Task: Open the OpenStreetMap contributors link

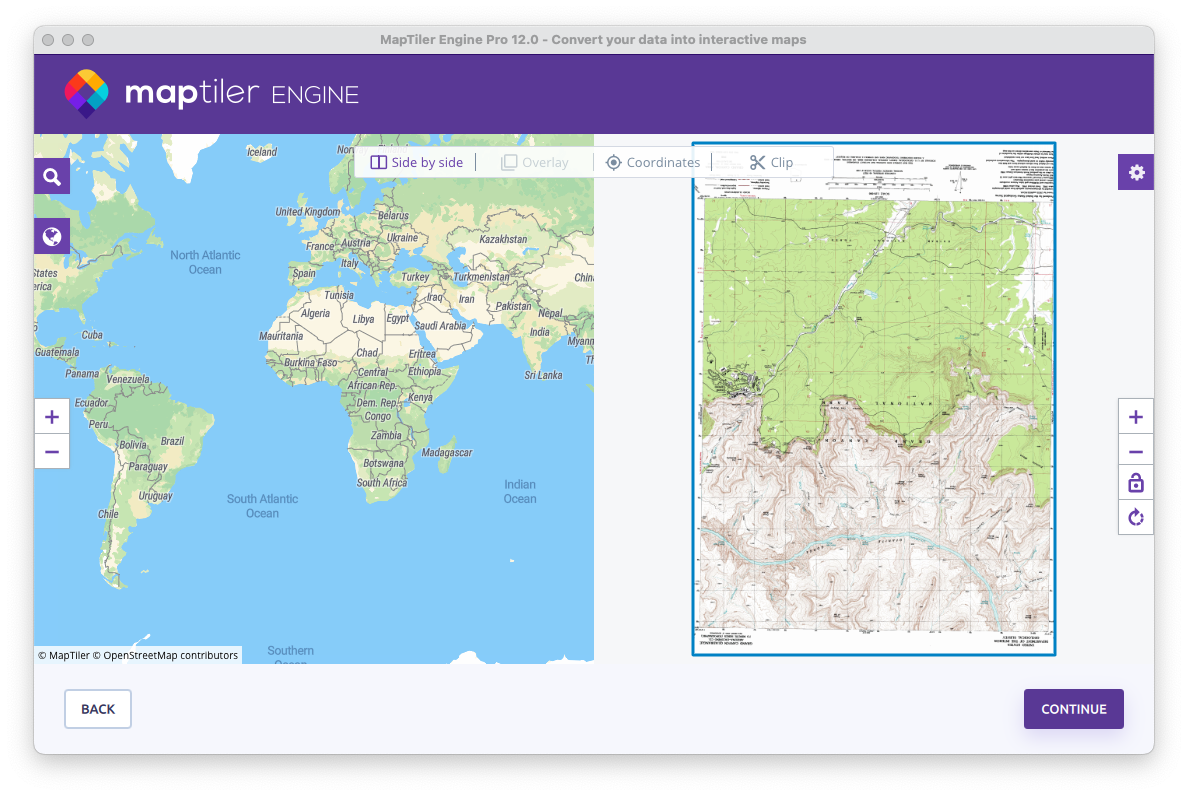Action: 170,656
